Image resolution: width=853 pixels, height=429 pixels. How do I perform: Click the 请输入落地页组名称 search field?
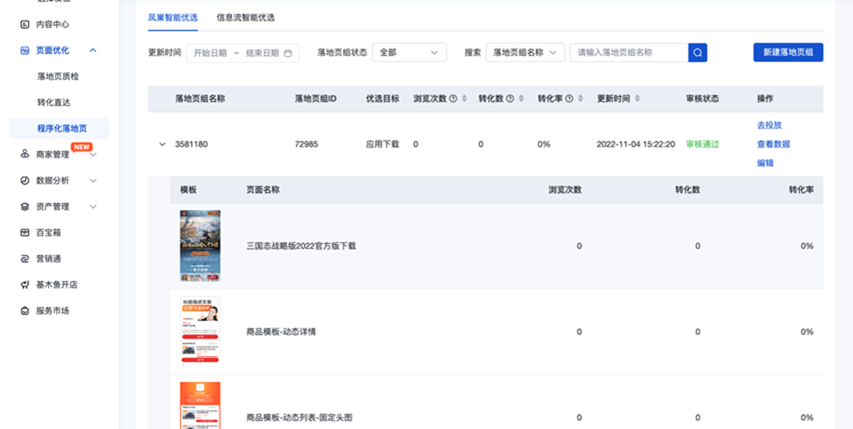click(x=628, y=53)
